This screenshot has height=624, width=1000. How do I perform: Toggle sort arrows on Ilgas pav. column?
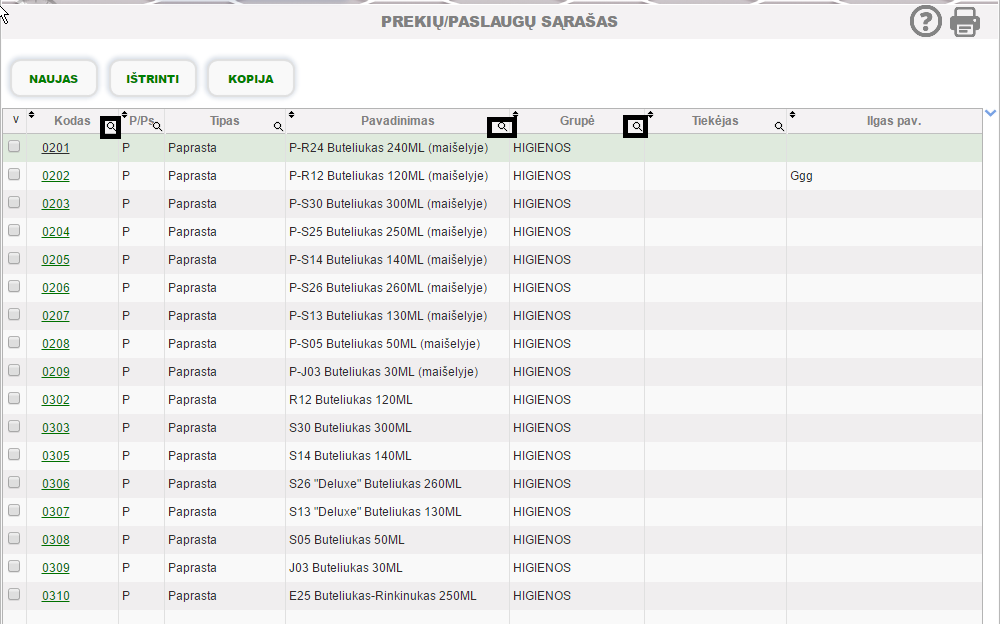[792, 115]
